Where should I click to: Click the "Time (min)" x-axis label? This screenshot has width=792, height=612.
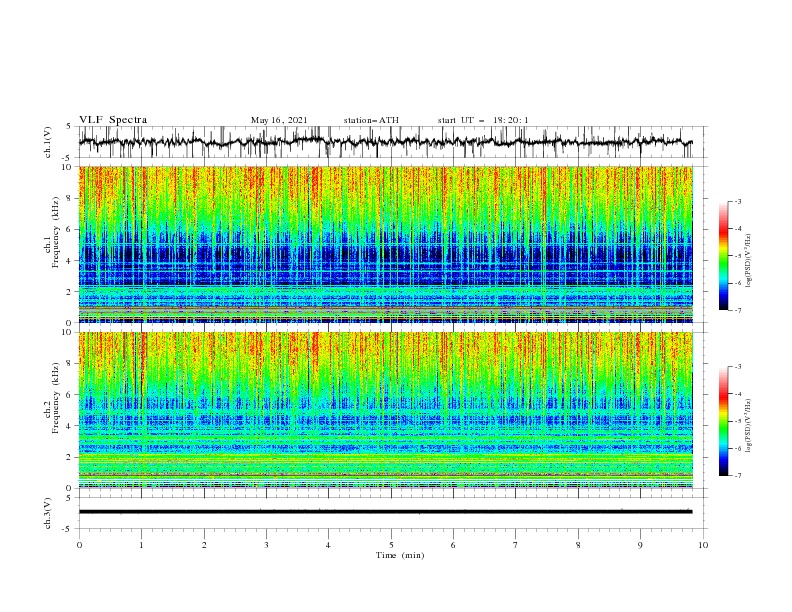(x=400, y=555)
